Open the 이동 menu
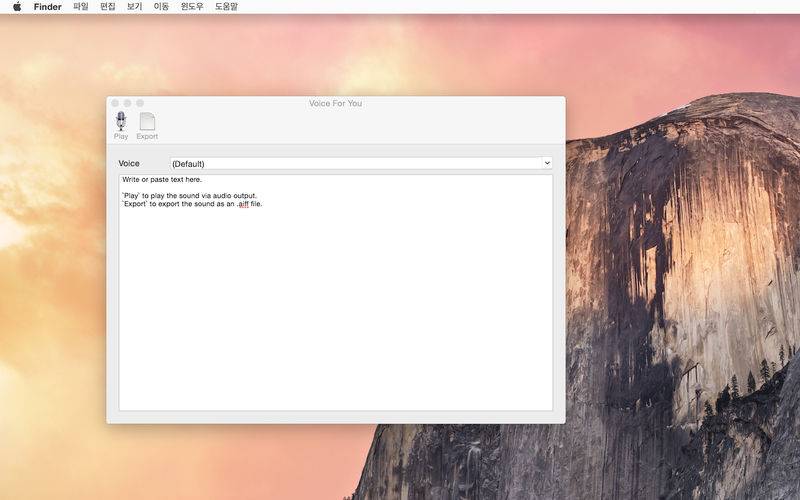Viewport: 800px width, 500px height. [161, 7]
